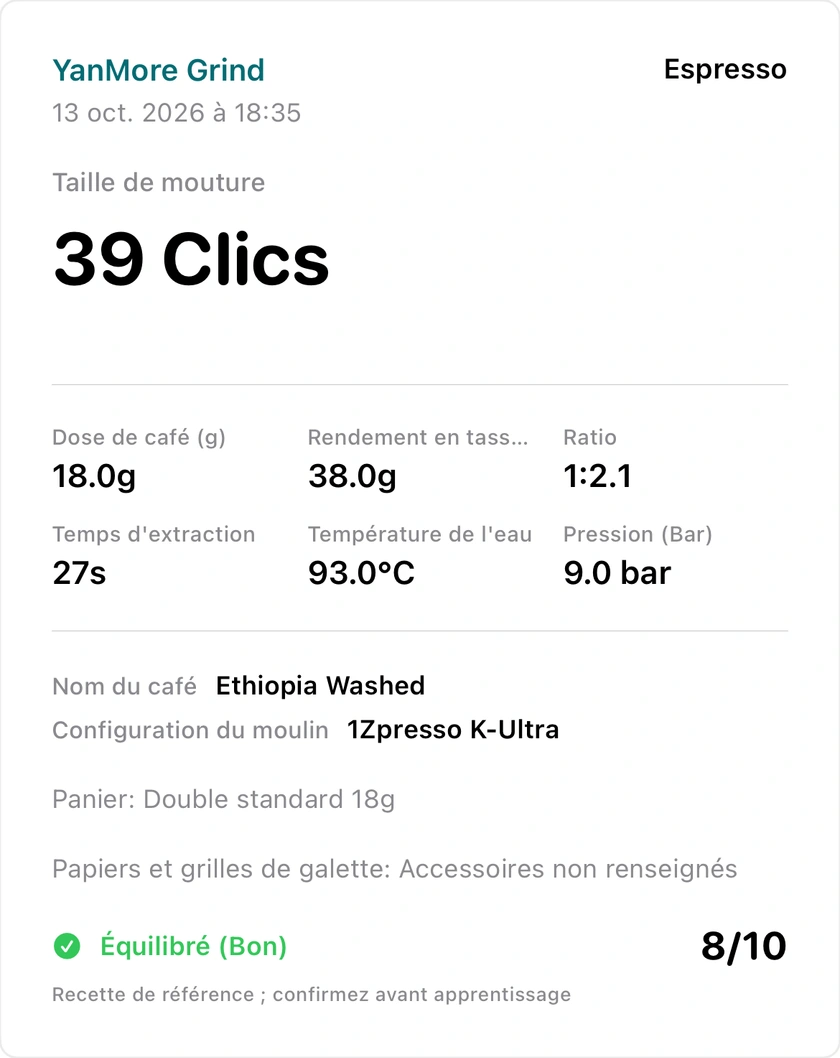This screenshot has height=1058, width=840.
Task: Select the Dose de café 18.0g value
Action: (x=94, y=476)
